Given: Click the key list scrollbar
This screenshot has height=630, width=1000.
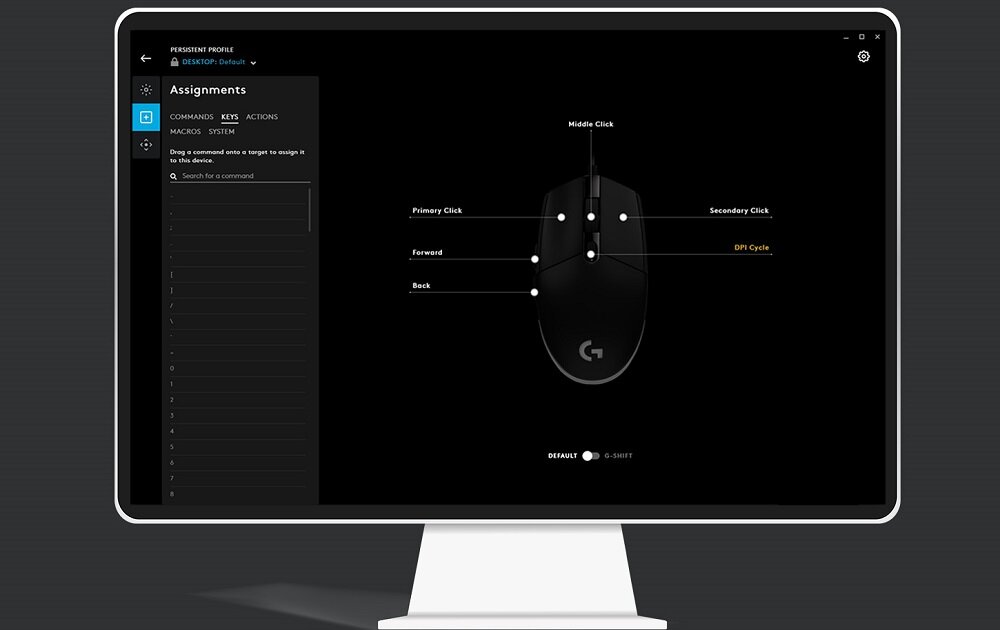Looking at the screenshot, I should point(310,210).
